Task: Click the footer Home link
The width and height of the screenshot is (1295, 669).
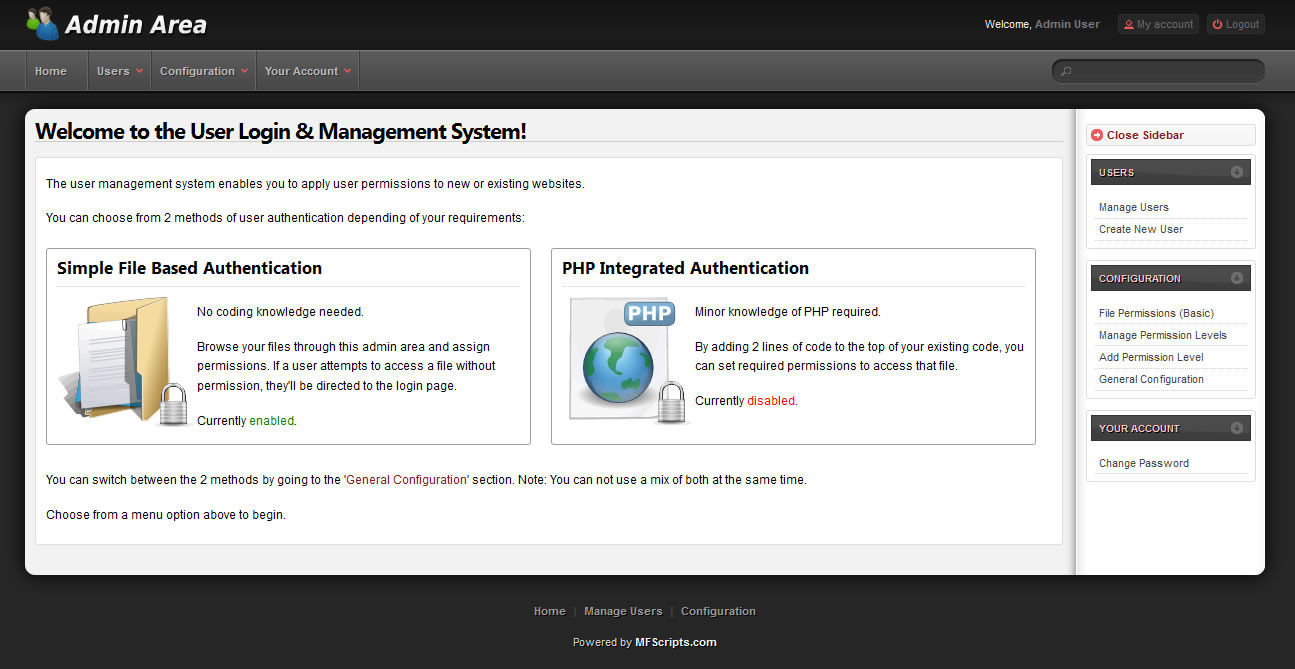Action: [549, 611]
